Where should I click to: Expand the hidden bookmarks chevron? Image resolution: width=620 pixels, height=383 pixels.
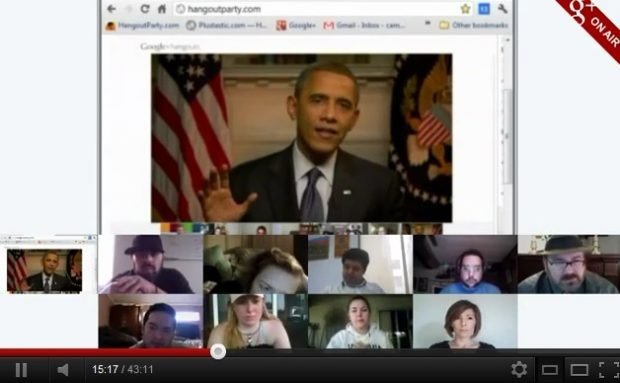[x=427, y=24]
